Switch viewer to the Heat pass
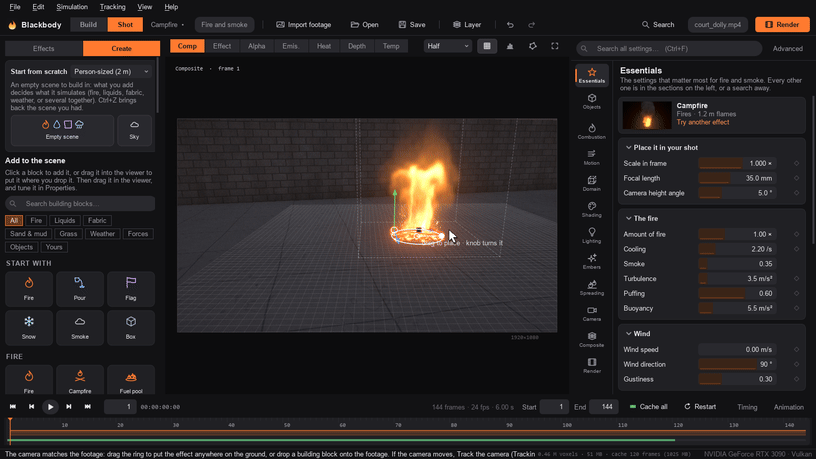The image size is (816, 459). coord(324,46)
